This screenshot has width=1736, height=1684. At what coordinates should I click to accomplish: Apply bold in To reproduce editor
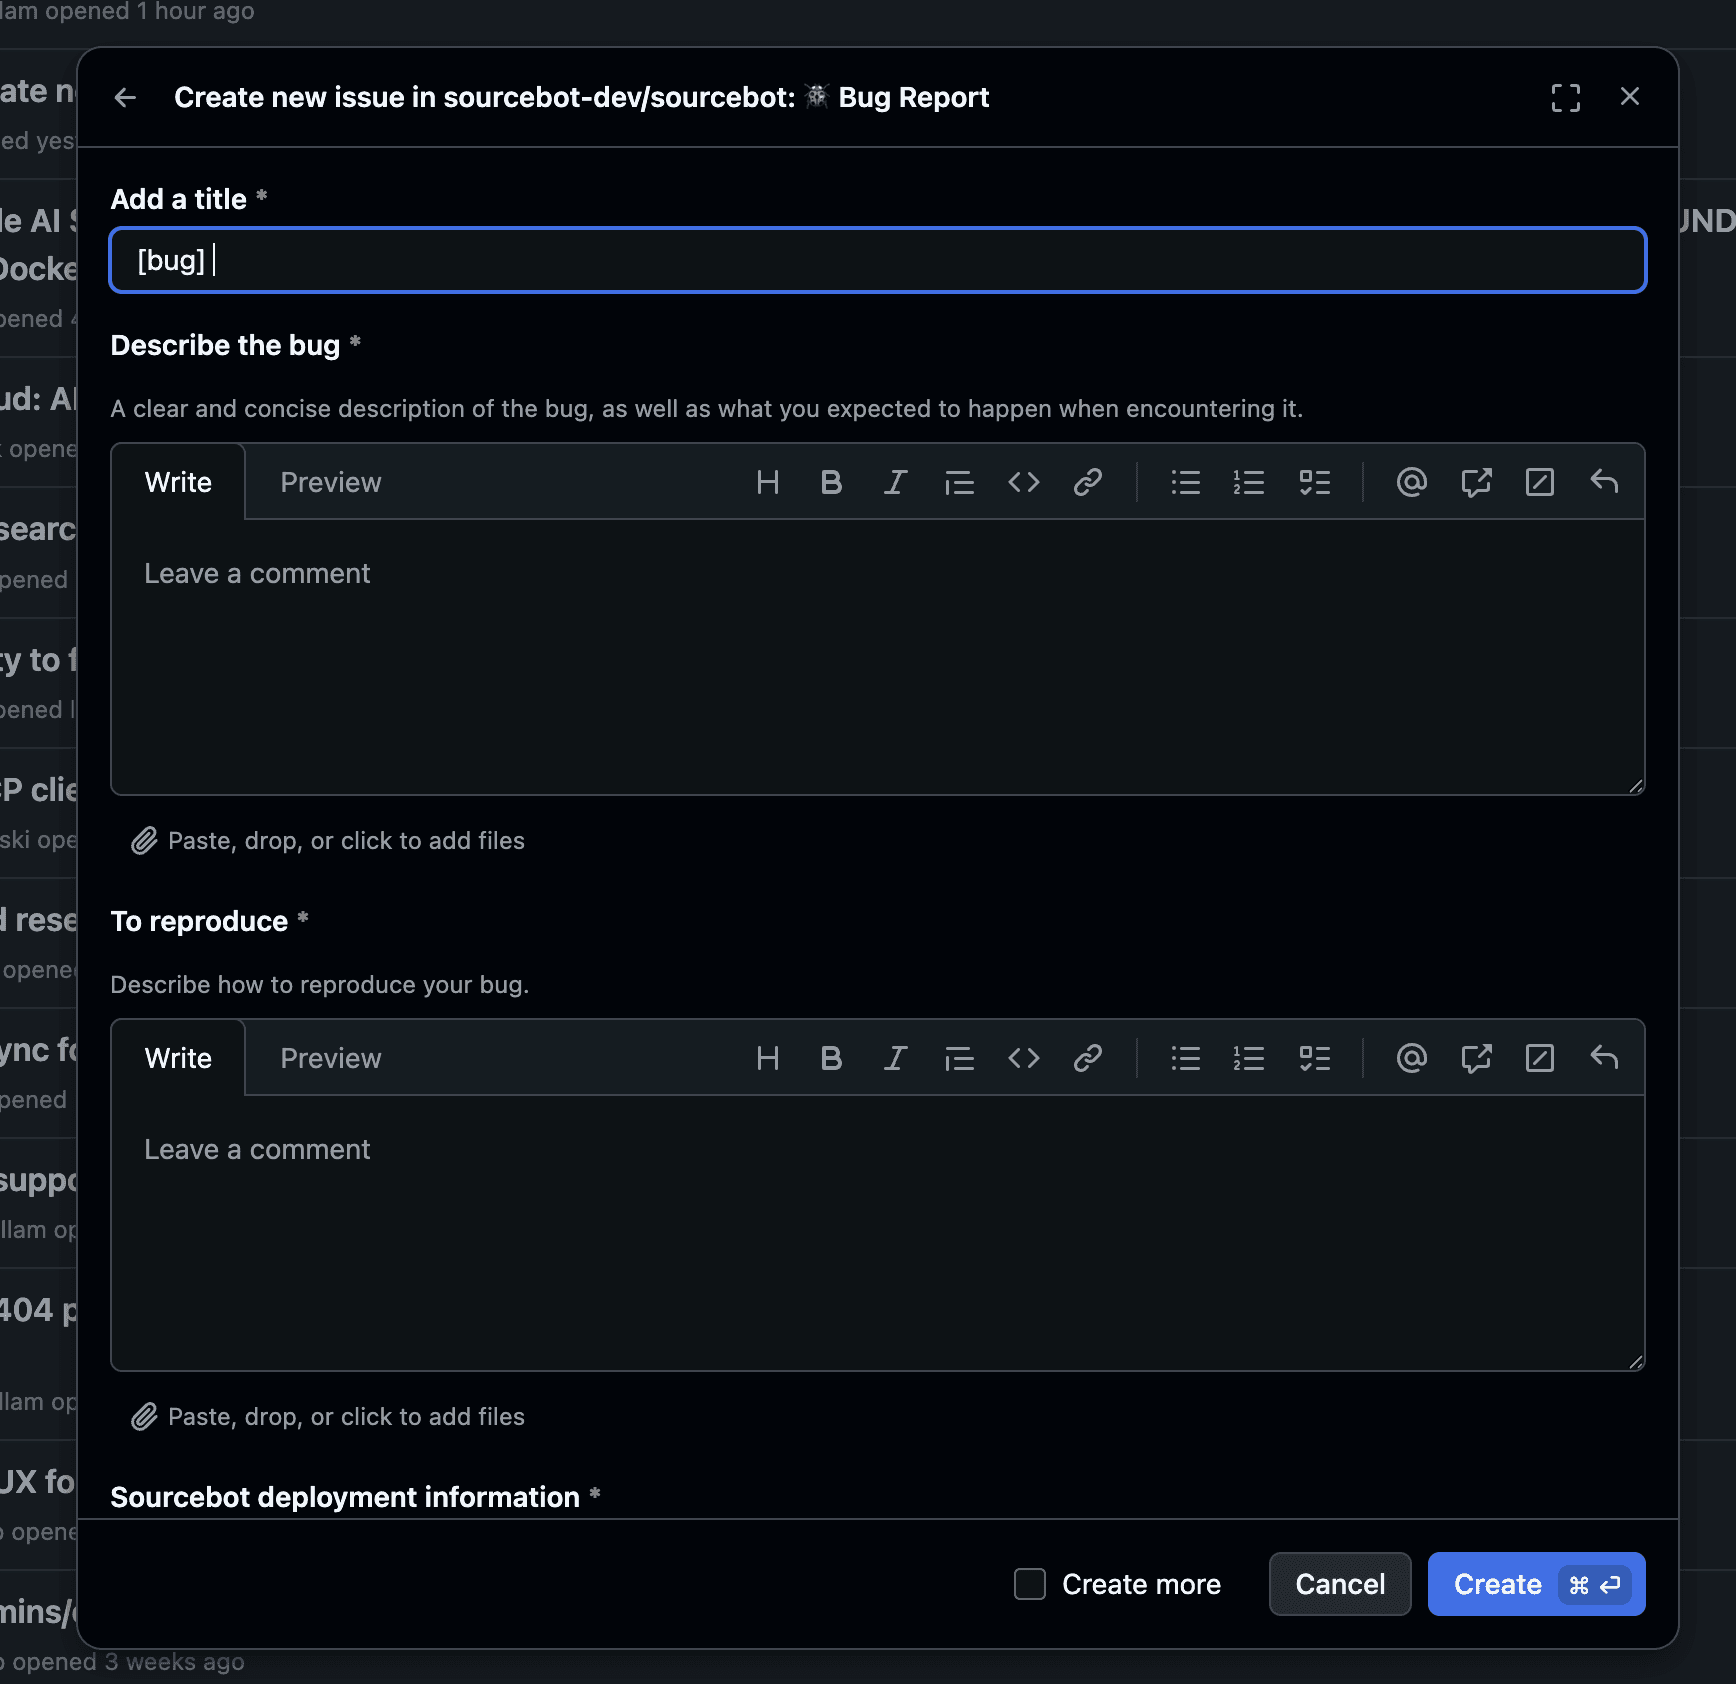click(x=831, y=1058)
